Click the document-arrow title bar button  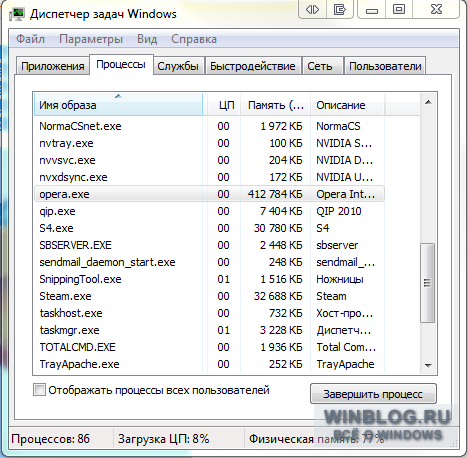(x=339, y=10)
